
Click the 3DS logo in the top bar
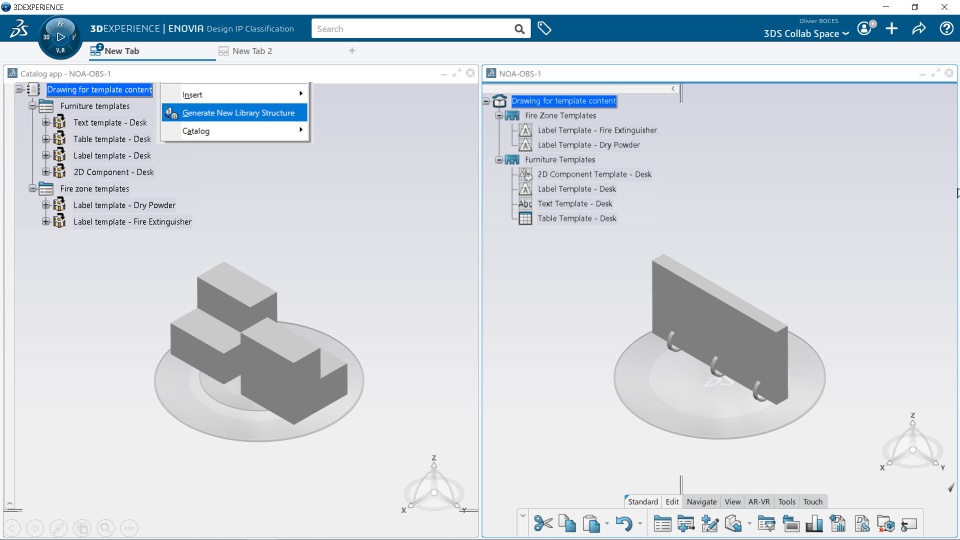(18, 28)
